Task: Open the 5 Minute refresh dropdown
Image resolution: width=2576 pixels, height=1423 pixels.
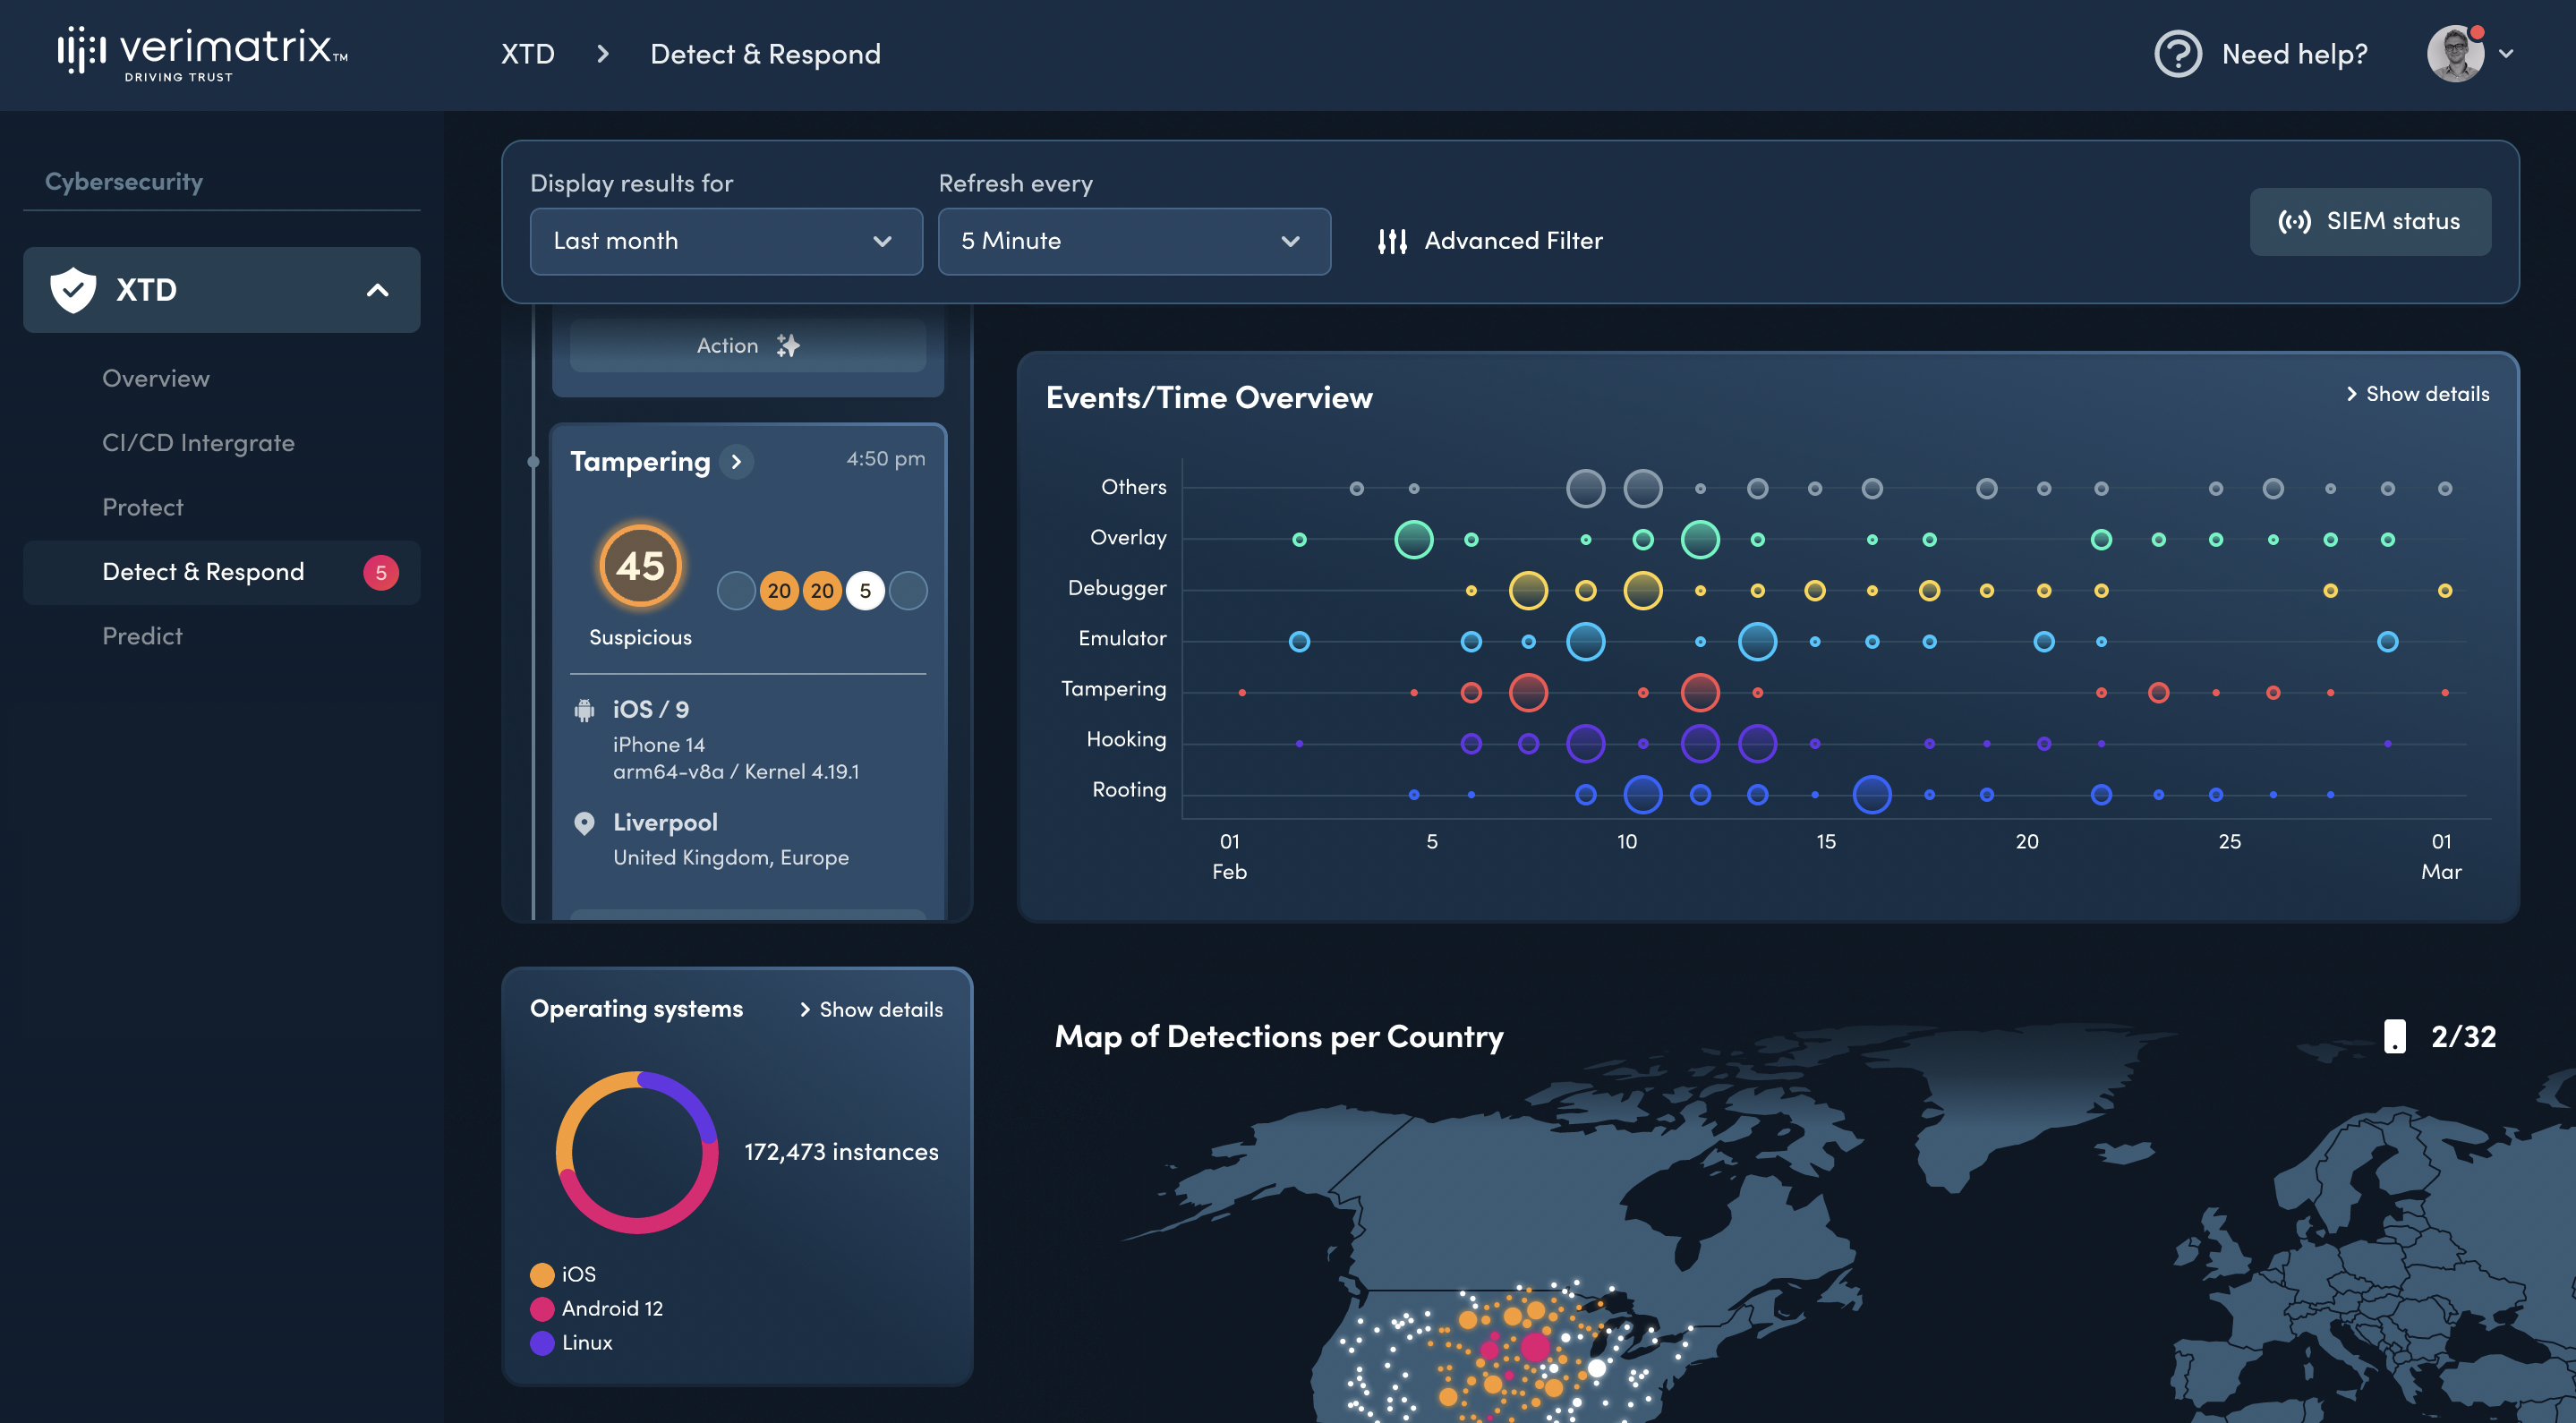Action: (1133, 241)
